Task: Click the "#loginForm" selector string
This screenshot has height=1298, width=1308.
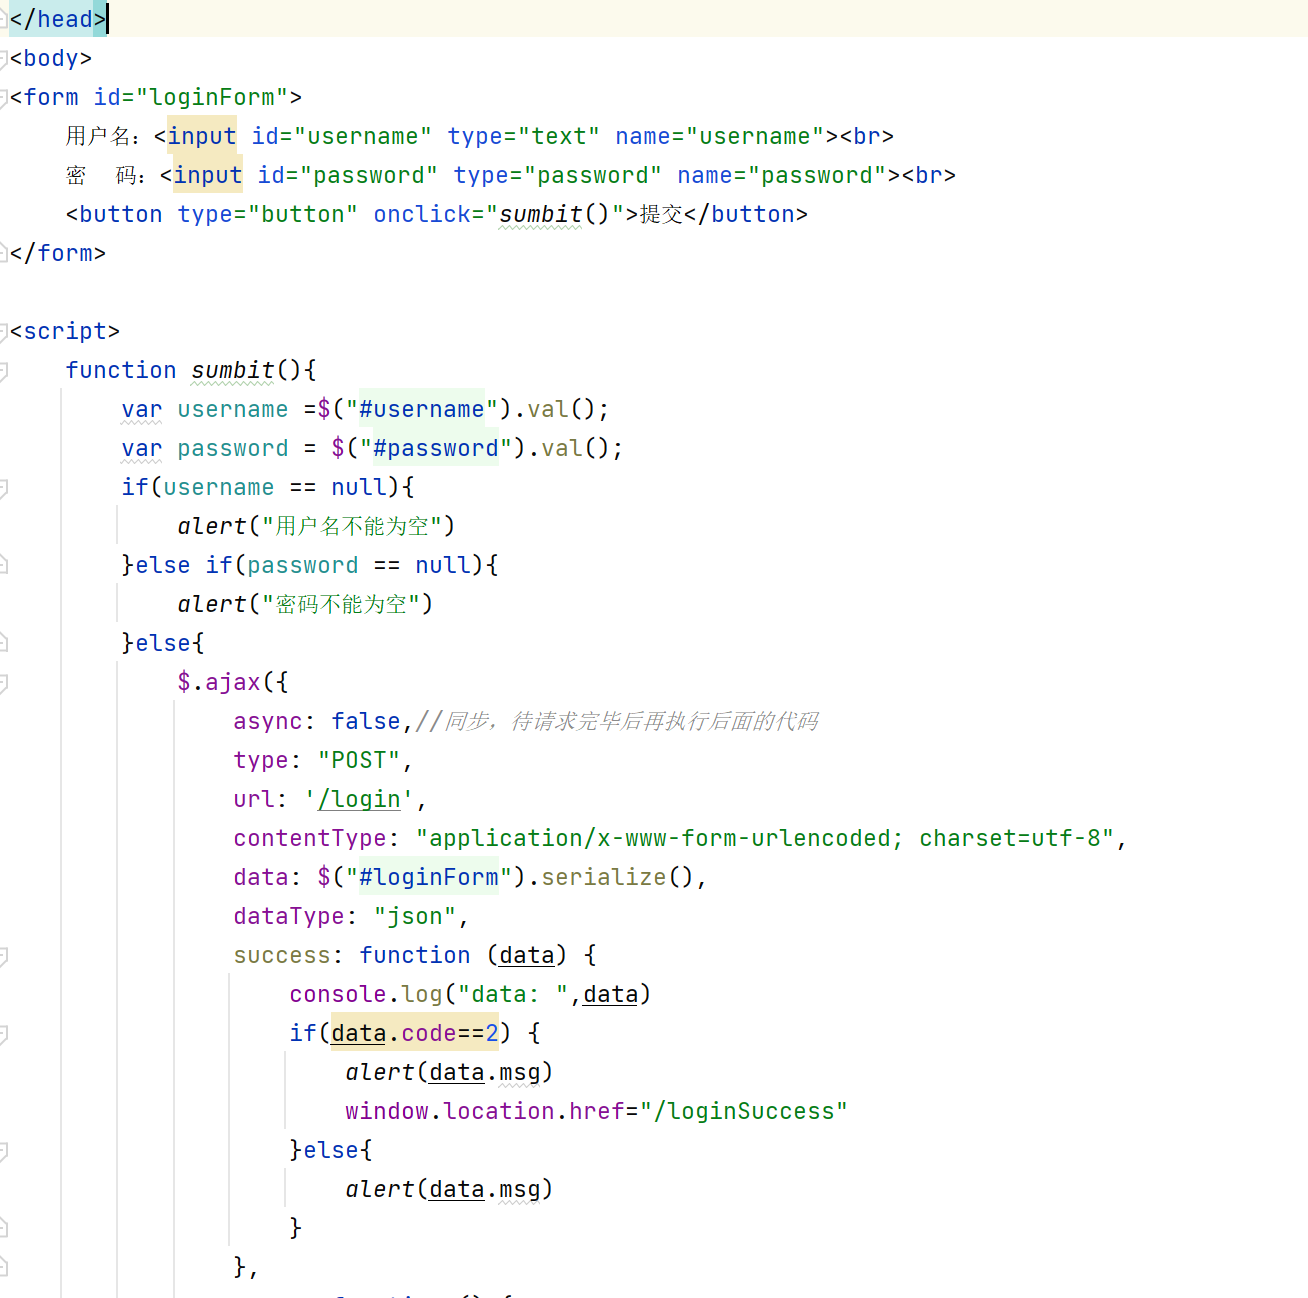Action: click(429, 877)
